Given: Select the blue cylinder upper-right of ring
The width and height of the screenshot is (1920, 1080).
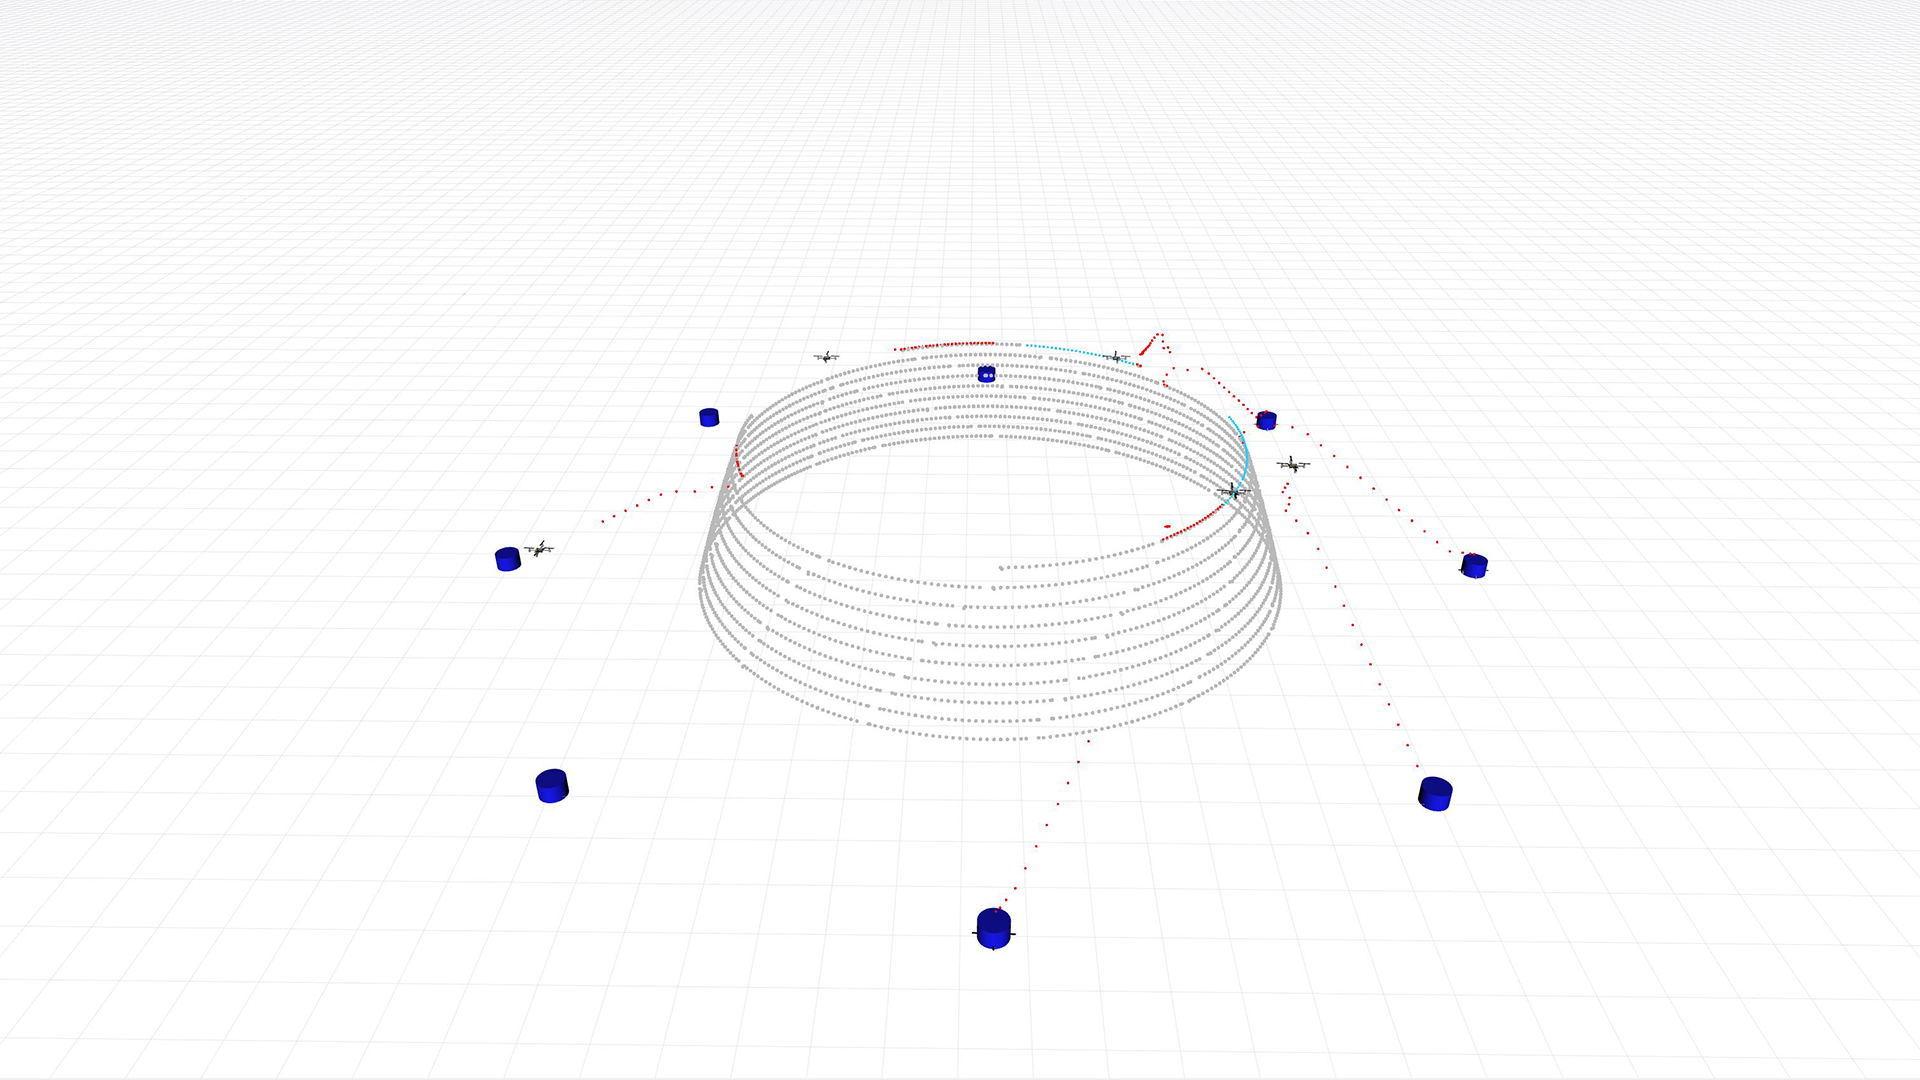Looking at the screenshot, I should pyautogui.click(x=1266, y=420).
